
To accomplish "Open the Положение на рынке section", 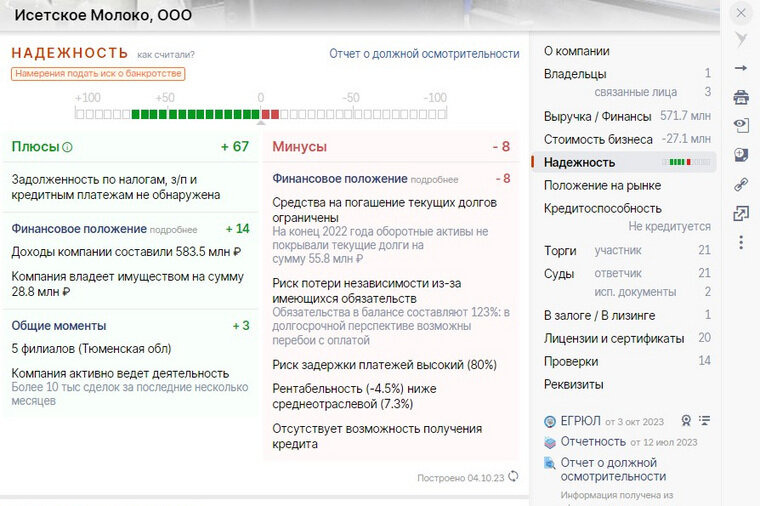I will click(x=602, y=185).
